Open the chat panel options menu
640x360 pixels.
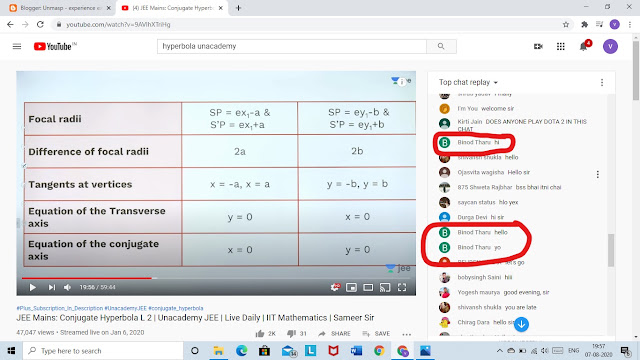tap(602, 82)
